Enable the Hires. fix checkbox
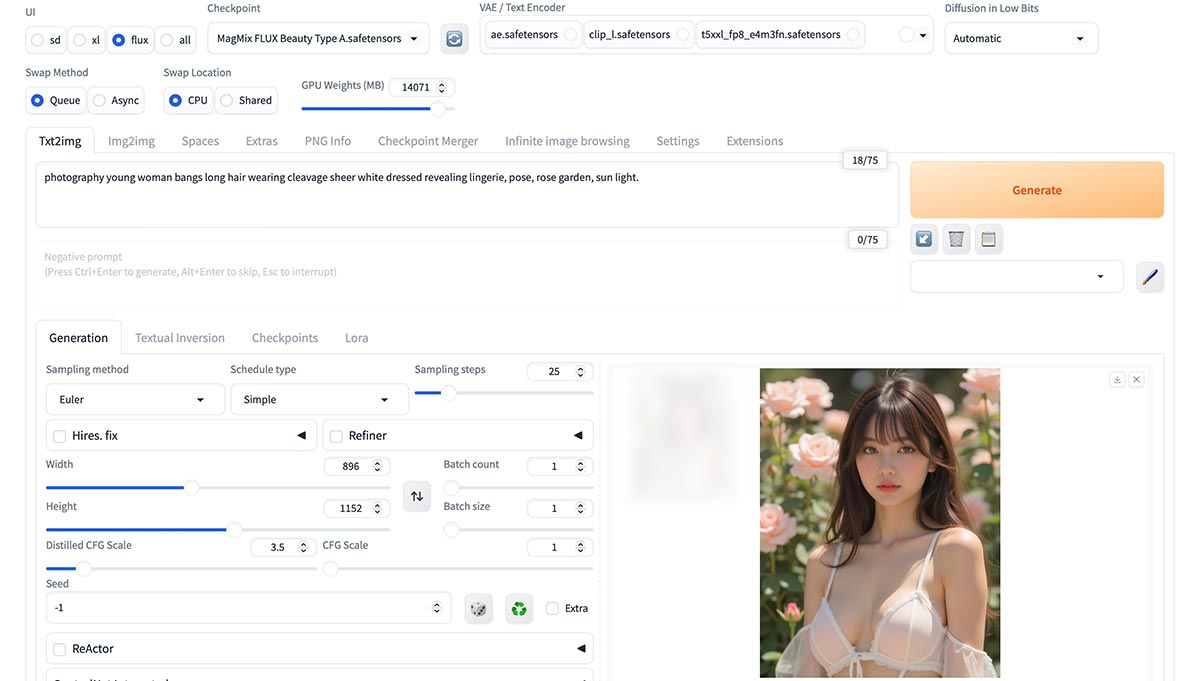This screenshot has height=681, width=1200. [x=58, y=435]
